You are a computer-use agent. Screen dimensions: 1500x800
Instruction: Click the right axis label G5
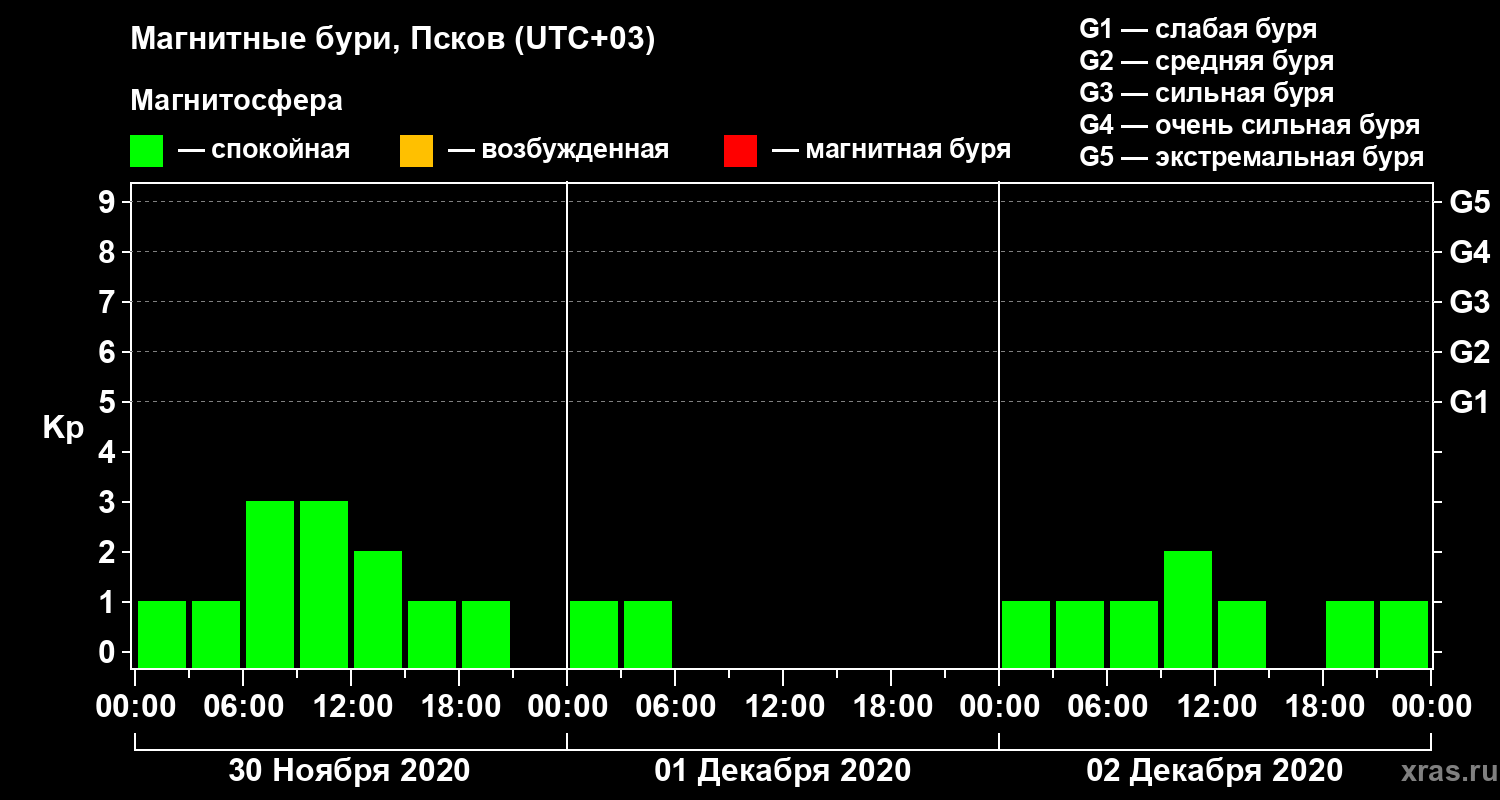(x=1469, y=202)
